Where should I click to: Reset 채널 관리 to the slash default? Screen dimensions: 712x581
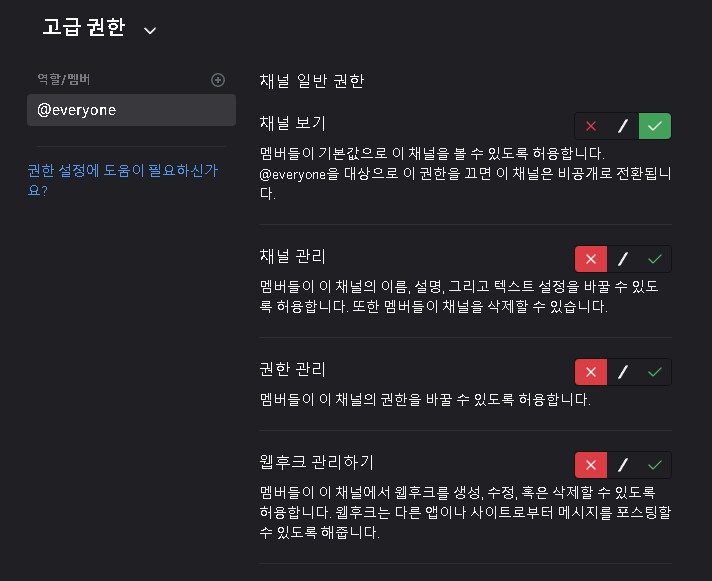(x=623, y=259)
